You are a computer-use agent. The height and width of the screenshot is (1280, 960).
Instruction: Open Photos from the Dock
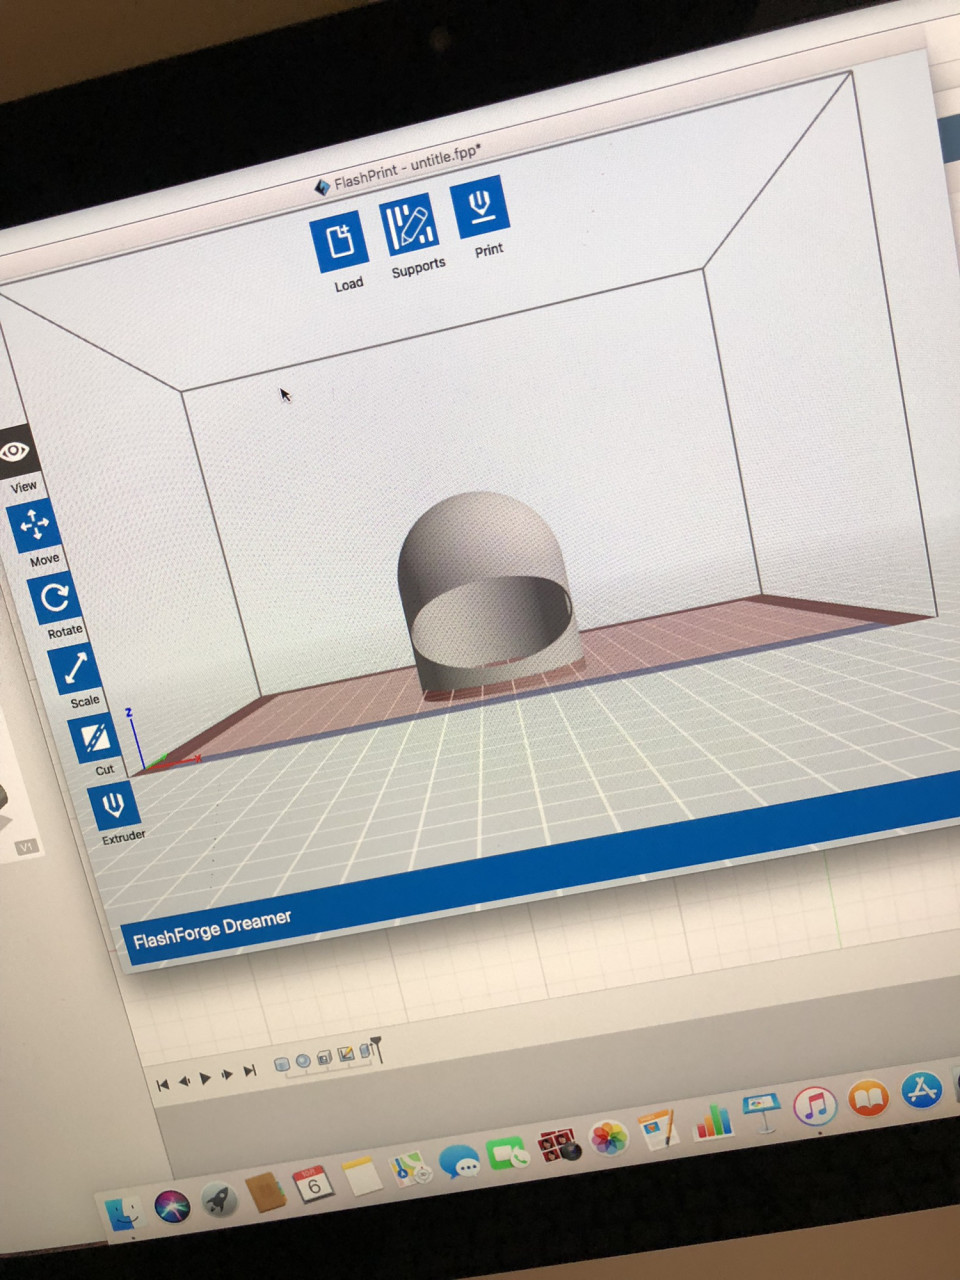coord(609,1138)
